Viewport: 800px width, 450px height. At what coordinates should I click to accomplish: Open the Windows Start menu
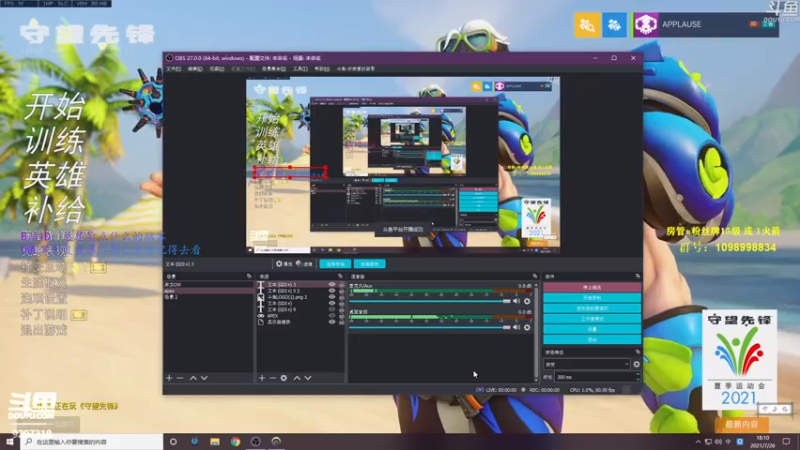[10, 442]
